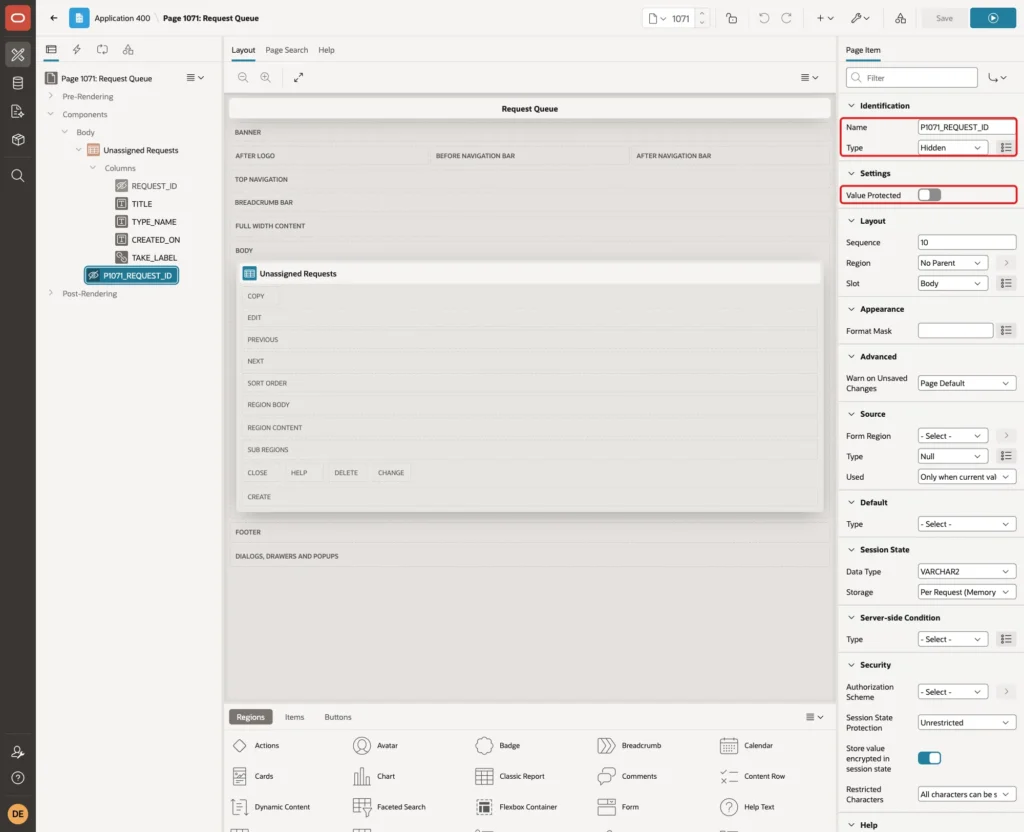Open SQL Workshop database icon
This screenshot has height=832, width=1024.
pos(18,83)
